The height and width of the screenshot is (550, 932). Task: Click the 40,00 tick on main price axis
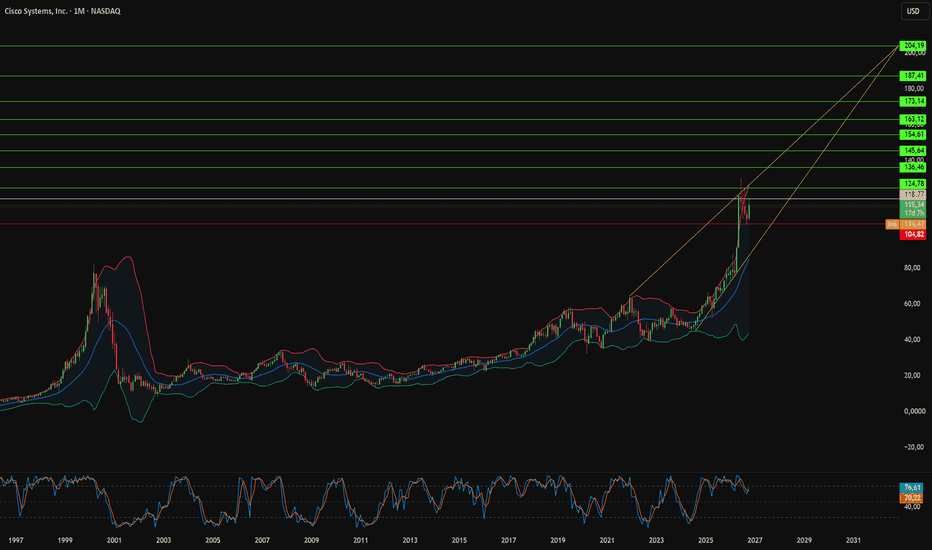tap(912, 340)
